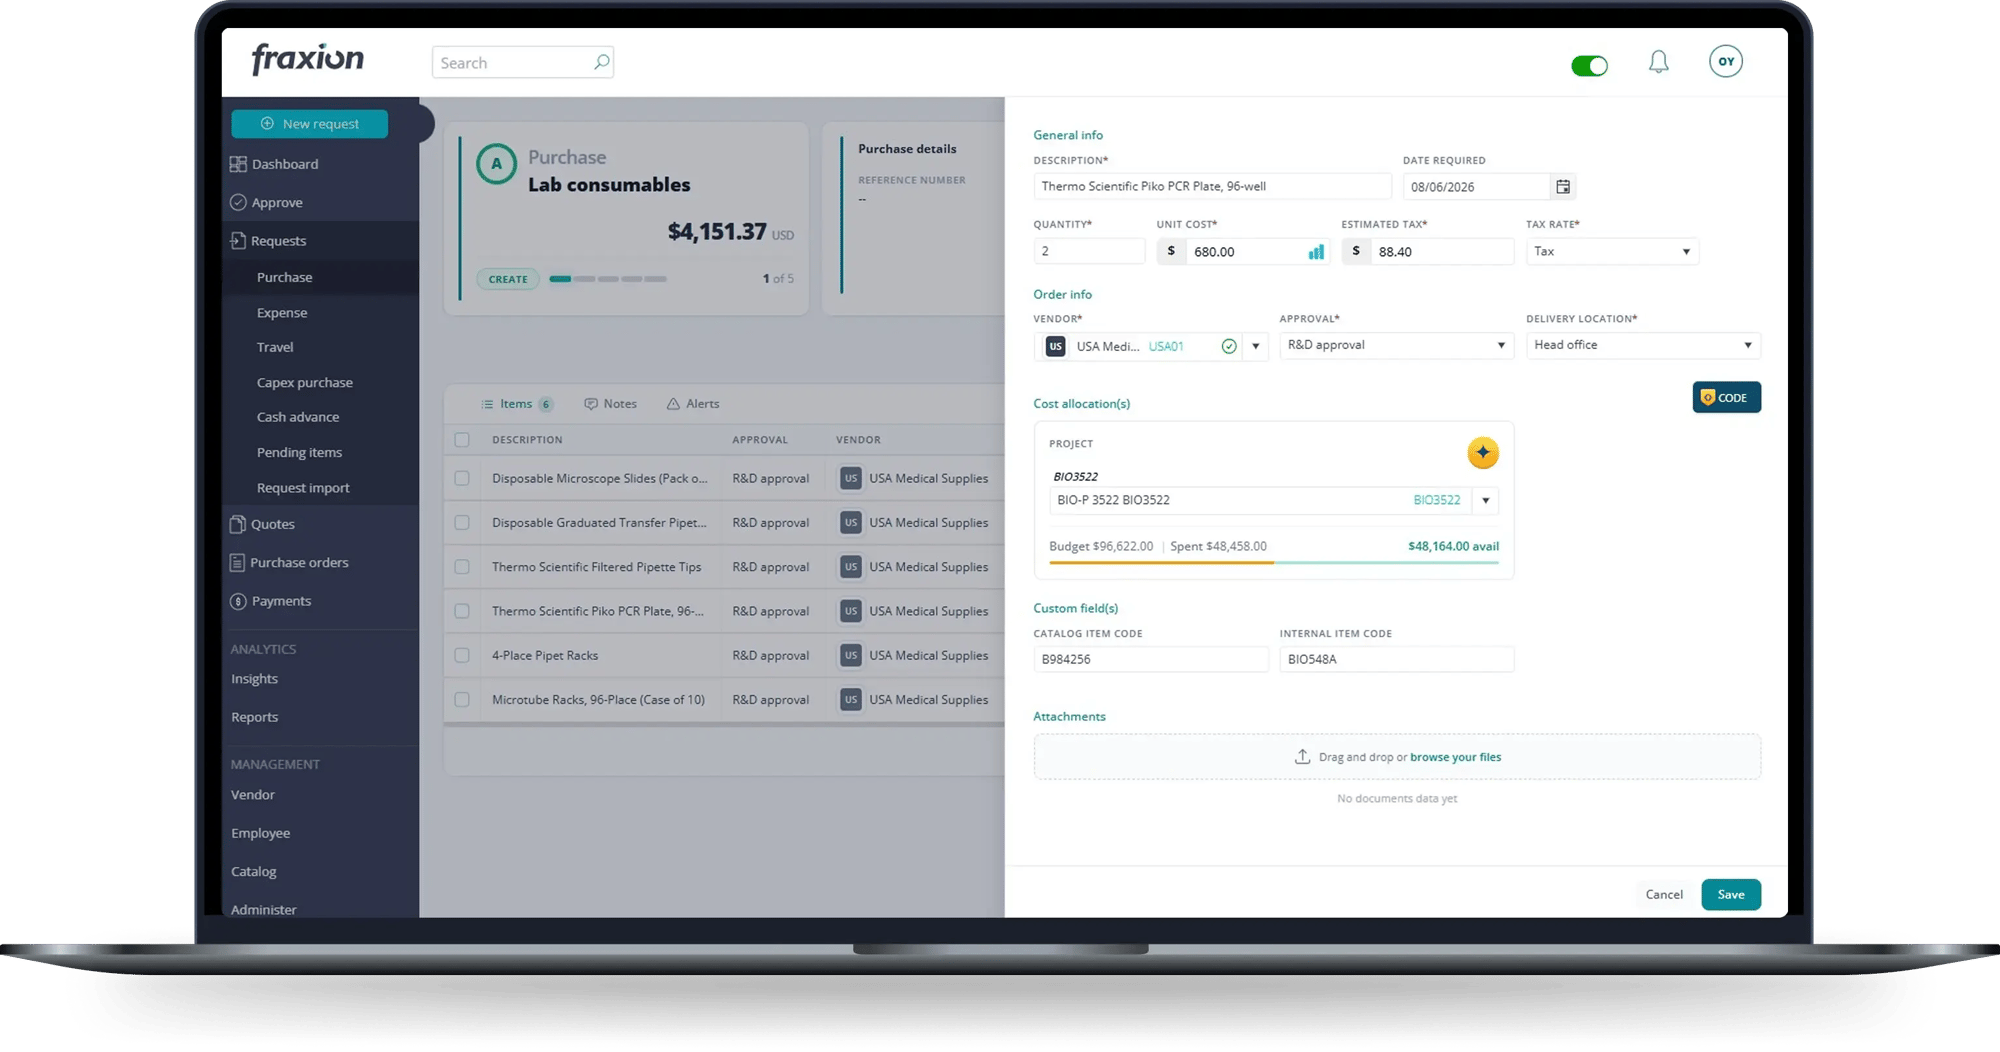
Task: Click the Quotes icon in sidebar
Action: [237, 524]
